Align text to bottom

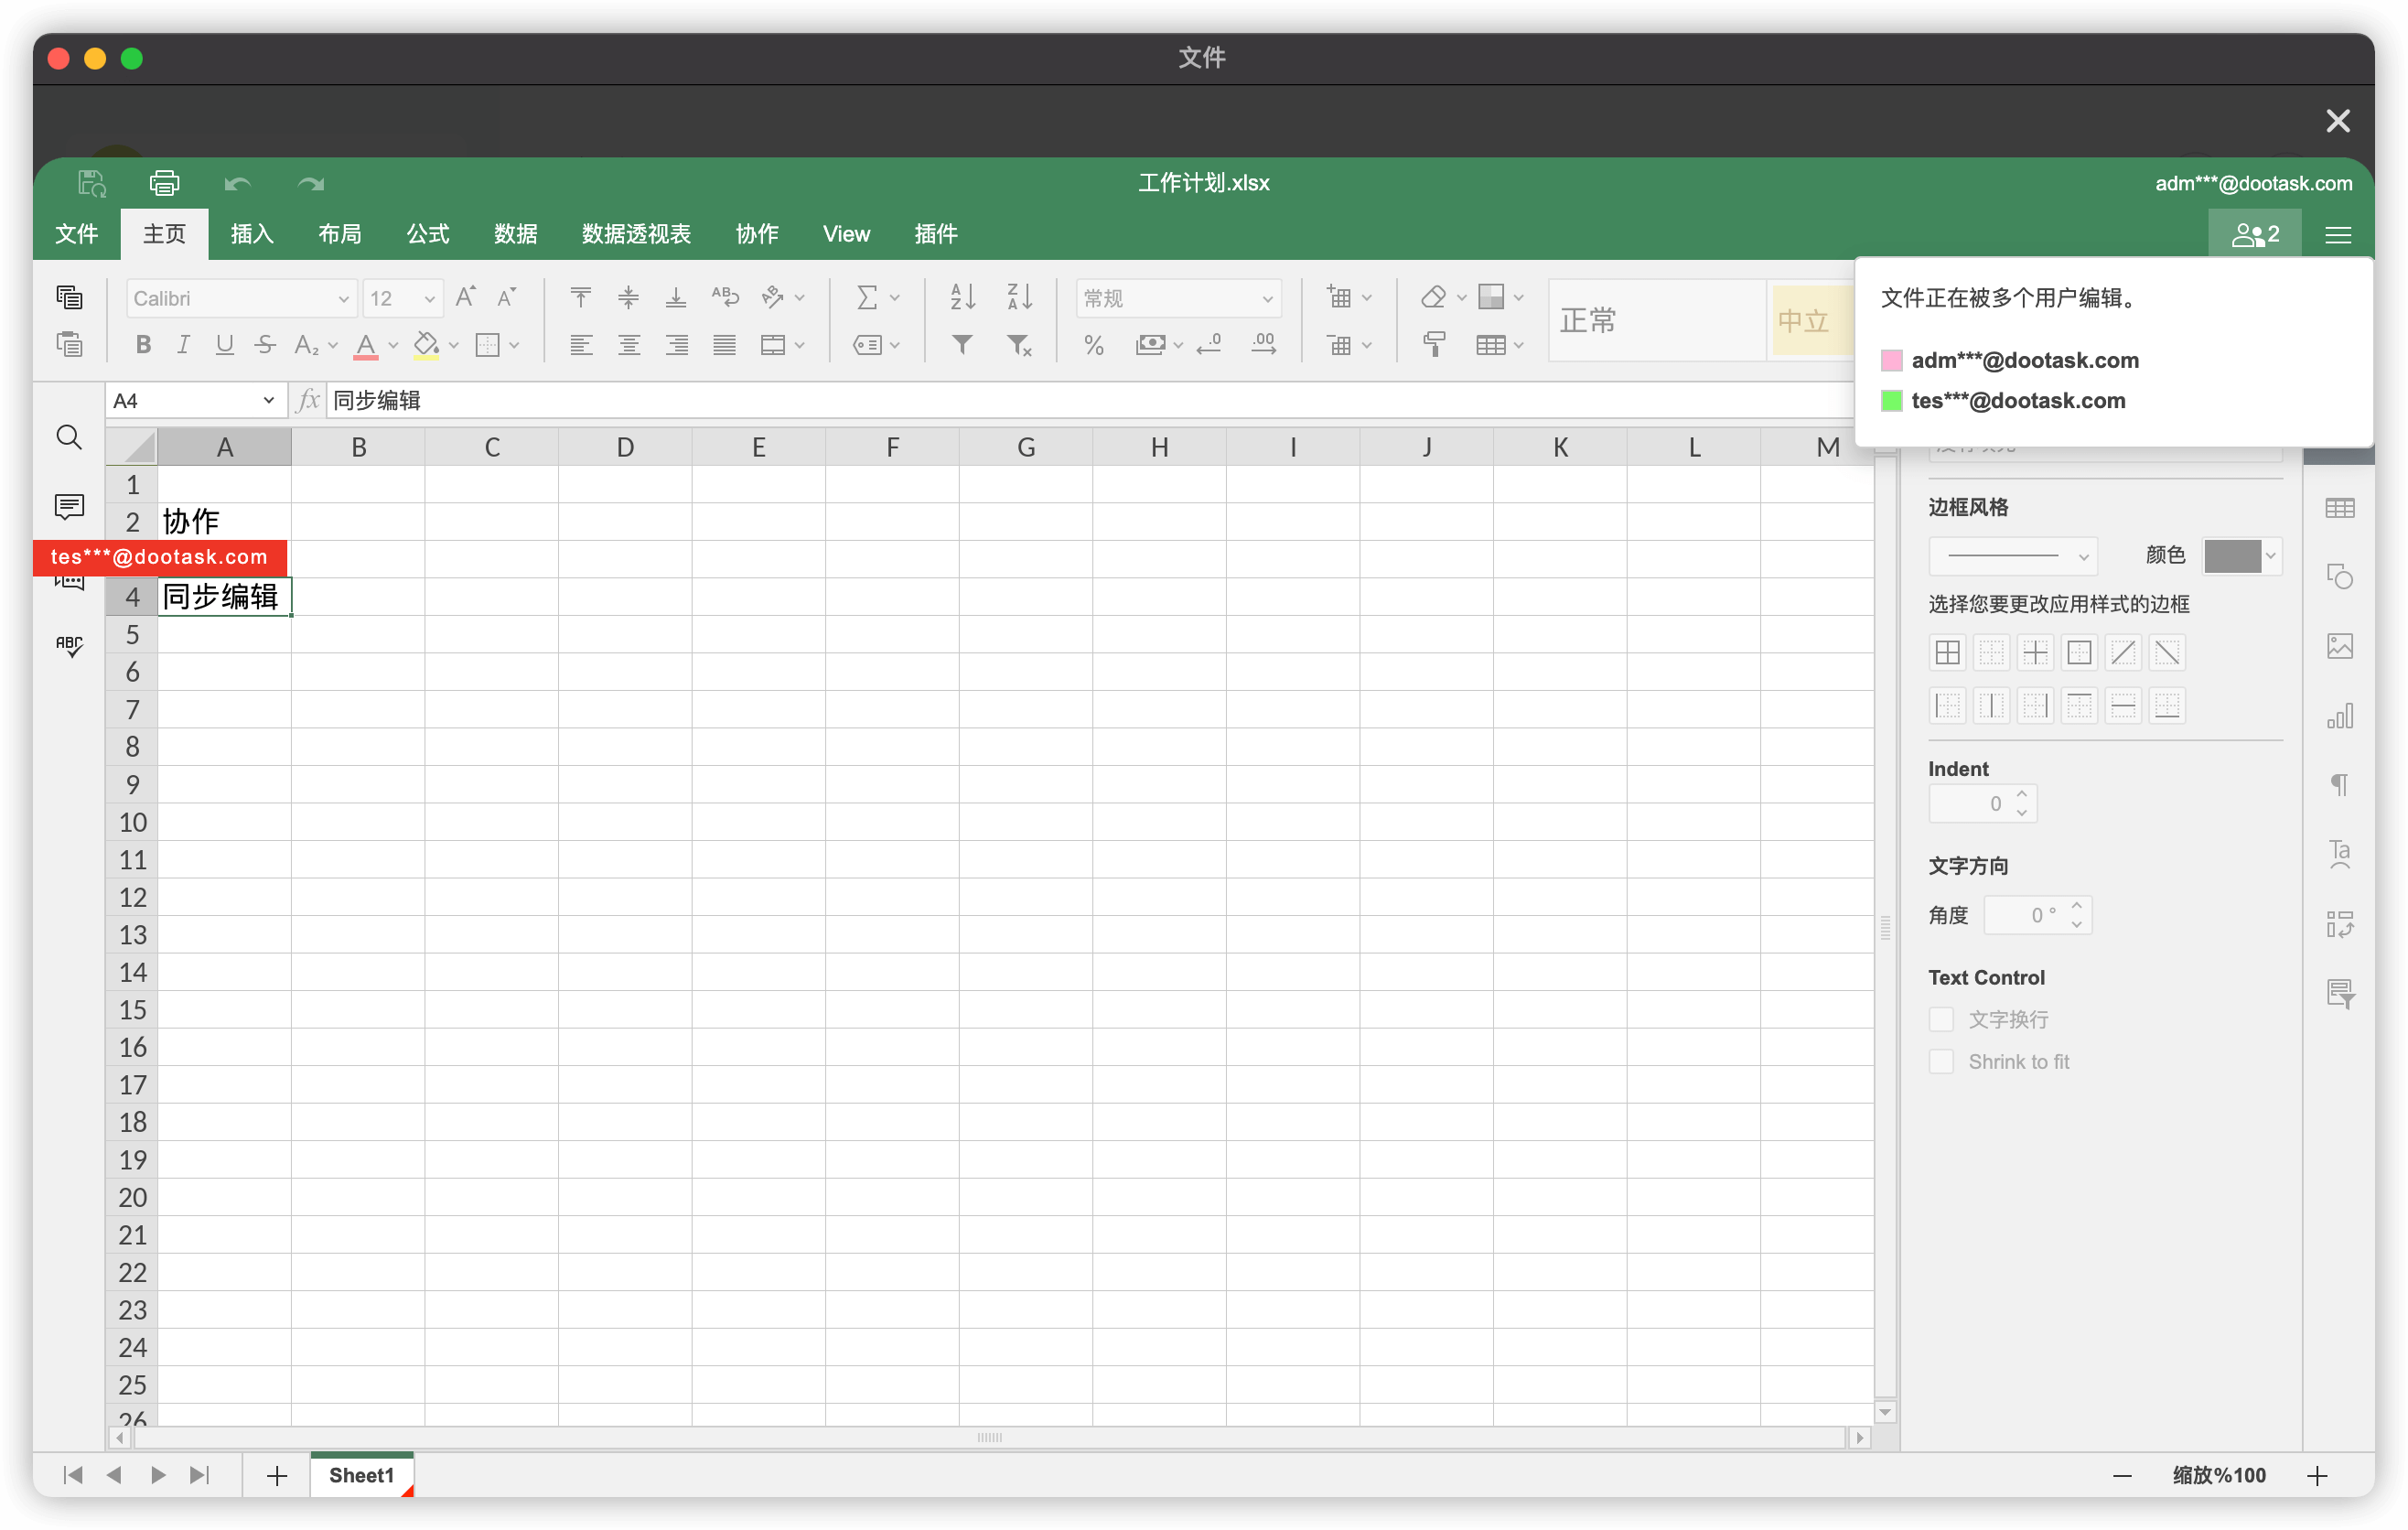tap(676, 297)
